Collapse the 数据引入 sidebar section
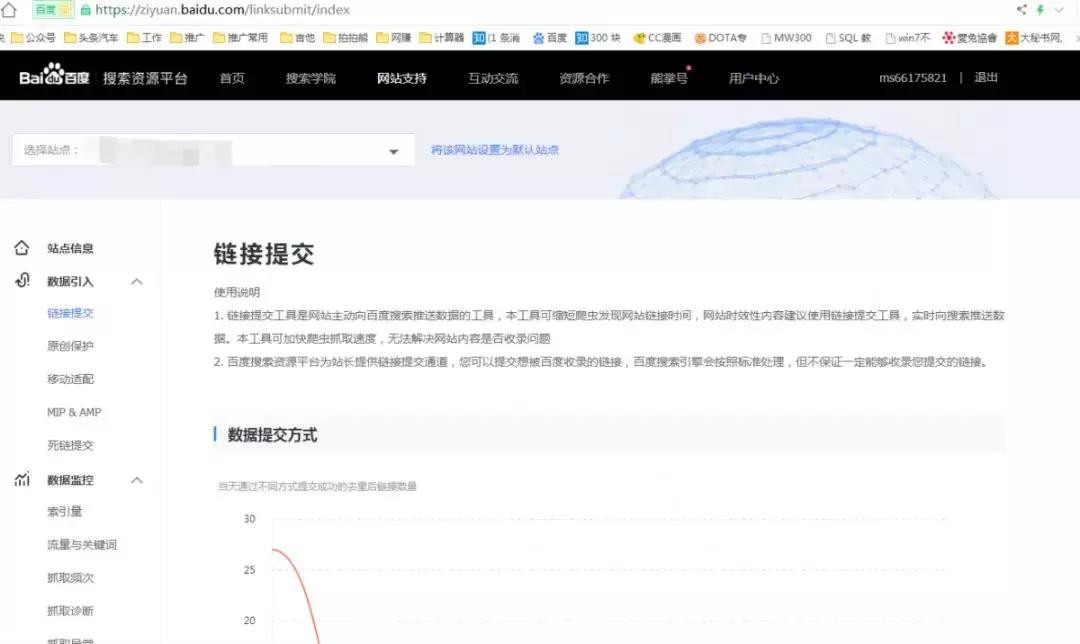Viewport: 1080px width, 644px height. (x=137, y=281)
